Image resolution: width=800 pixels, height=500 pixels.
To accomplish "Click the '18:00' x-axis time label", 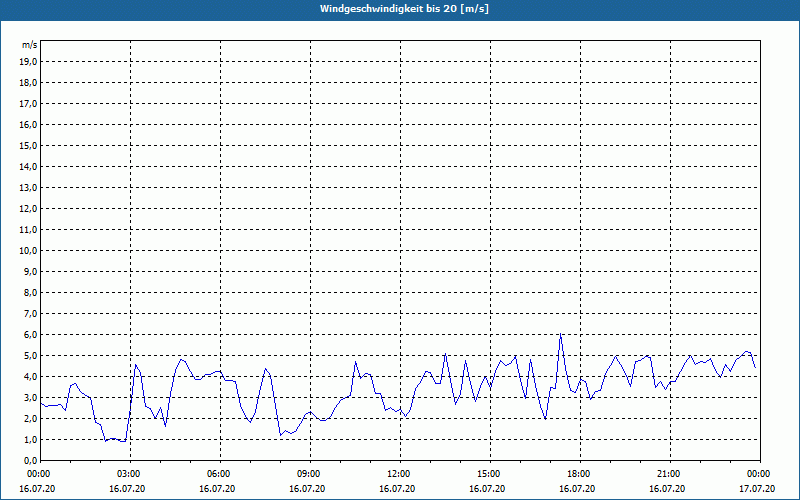I will (578, 474).
